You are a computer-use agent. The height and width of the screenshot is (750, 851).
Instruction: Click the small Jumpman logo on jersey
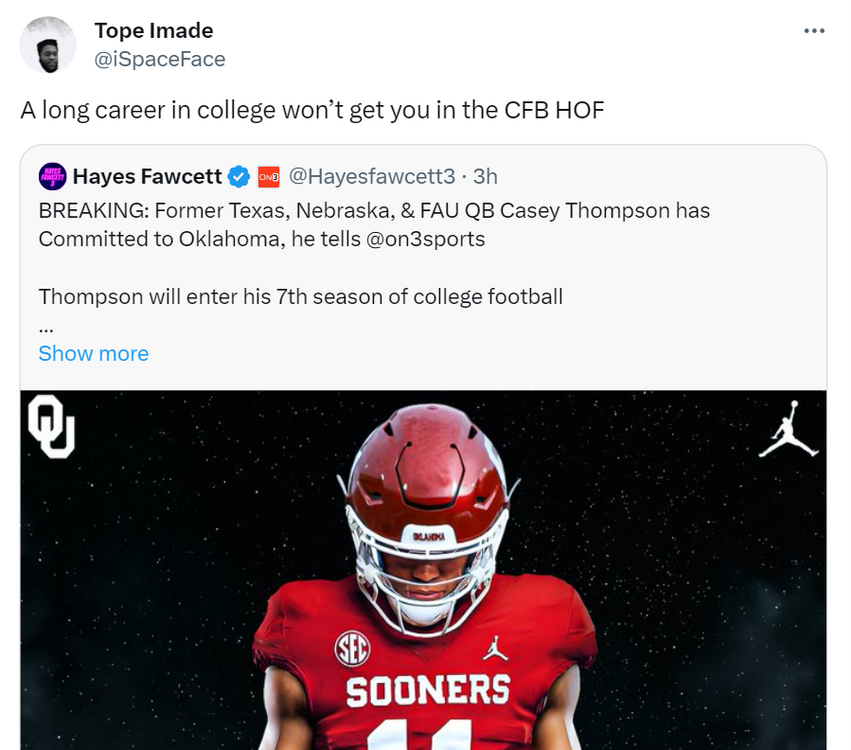494,648
